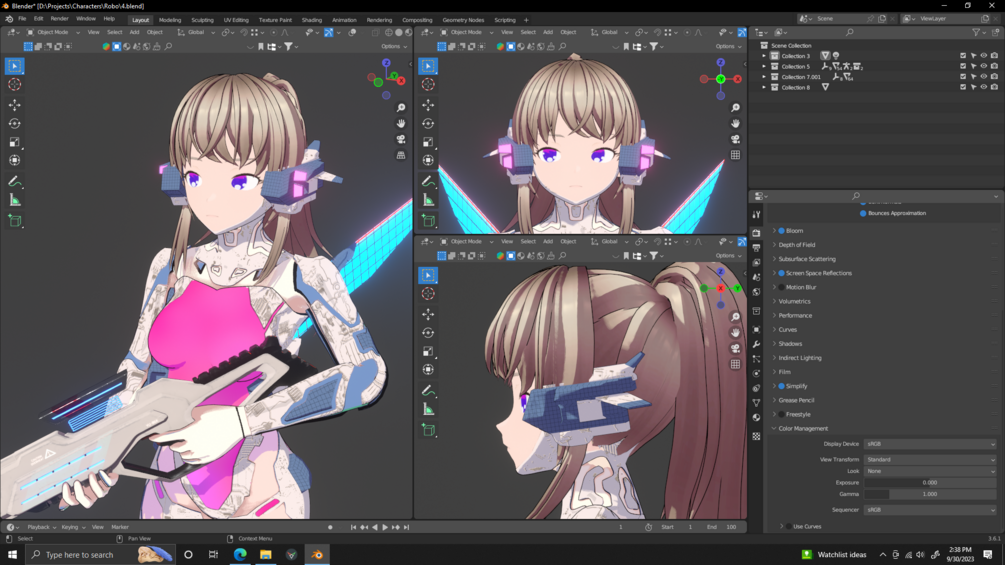Toggle Bloom effect checkbox

(781, 231)
